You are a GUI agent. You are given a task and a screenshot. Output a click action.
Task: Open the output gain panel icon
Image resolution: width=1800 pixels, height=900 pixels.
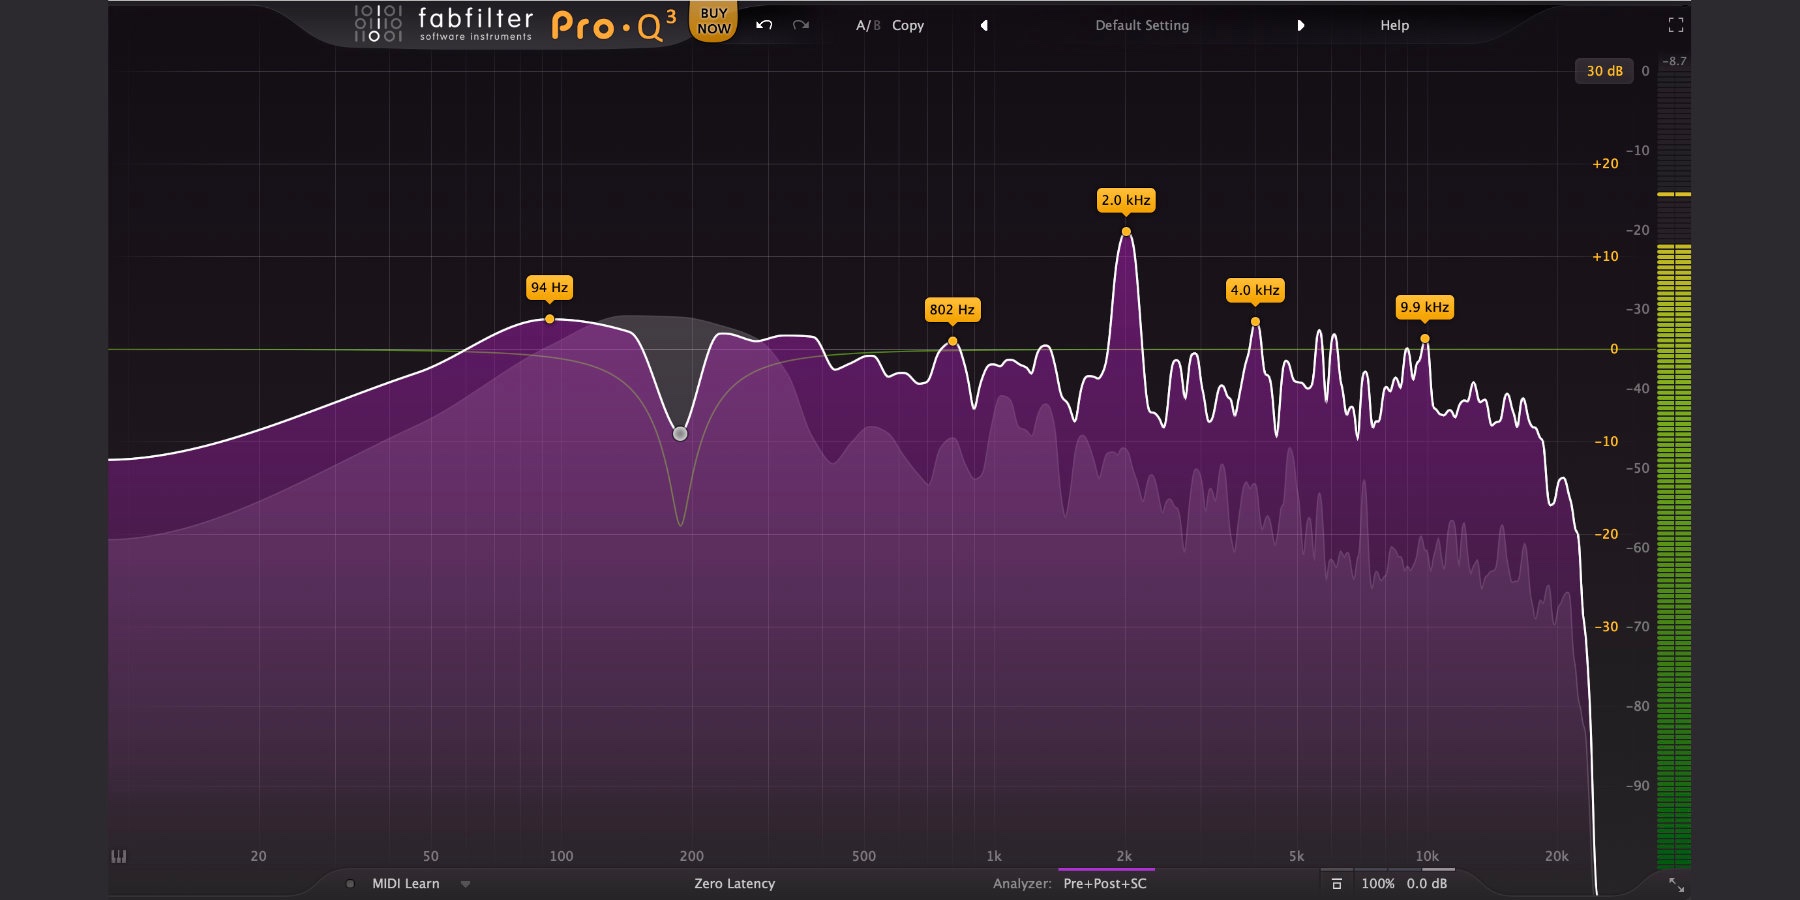tap(1337, 883)
